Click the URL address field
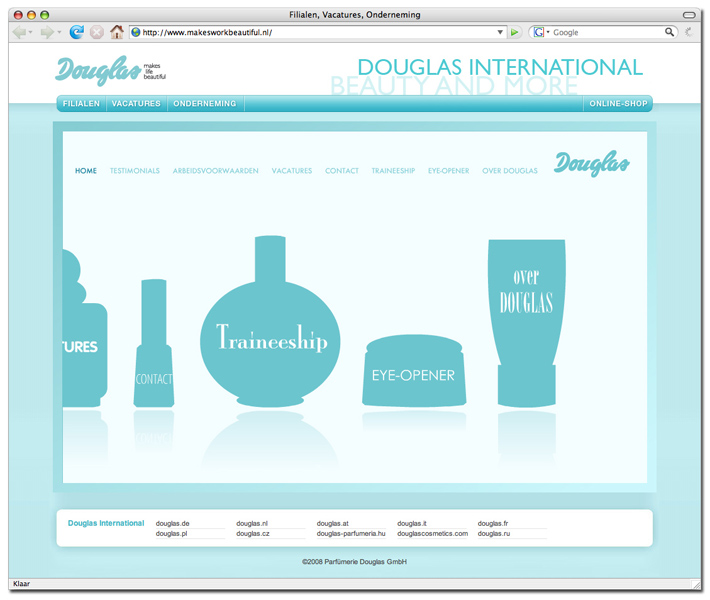The width and height of the screenshot is (710, 600). tap(318, 32)
